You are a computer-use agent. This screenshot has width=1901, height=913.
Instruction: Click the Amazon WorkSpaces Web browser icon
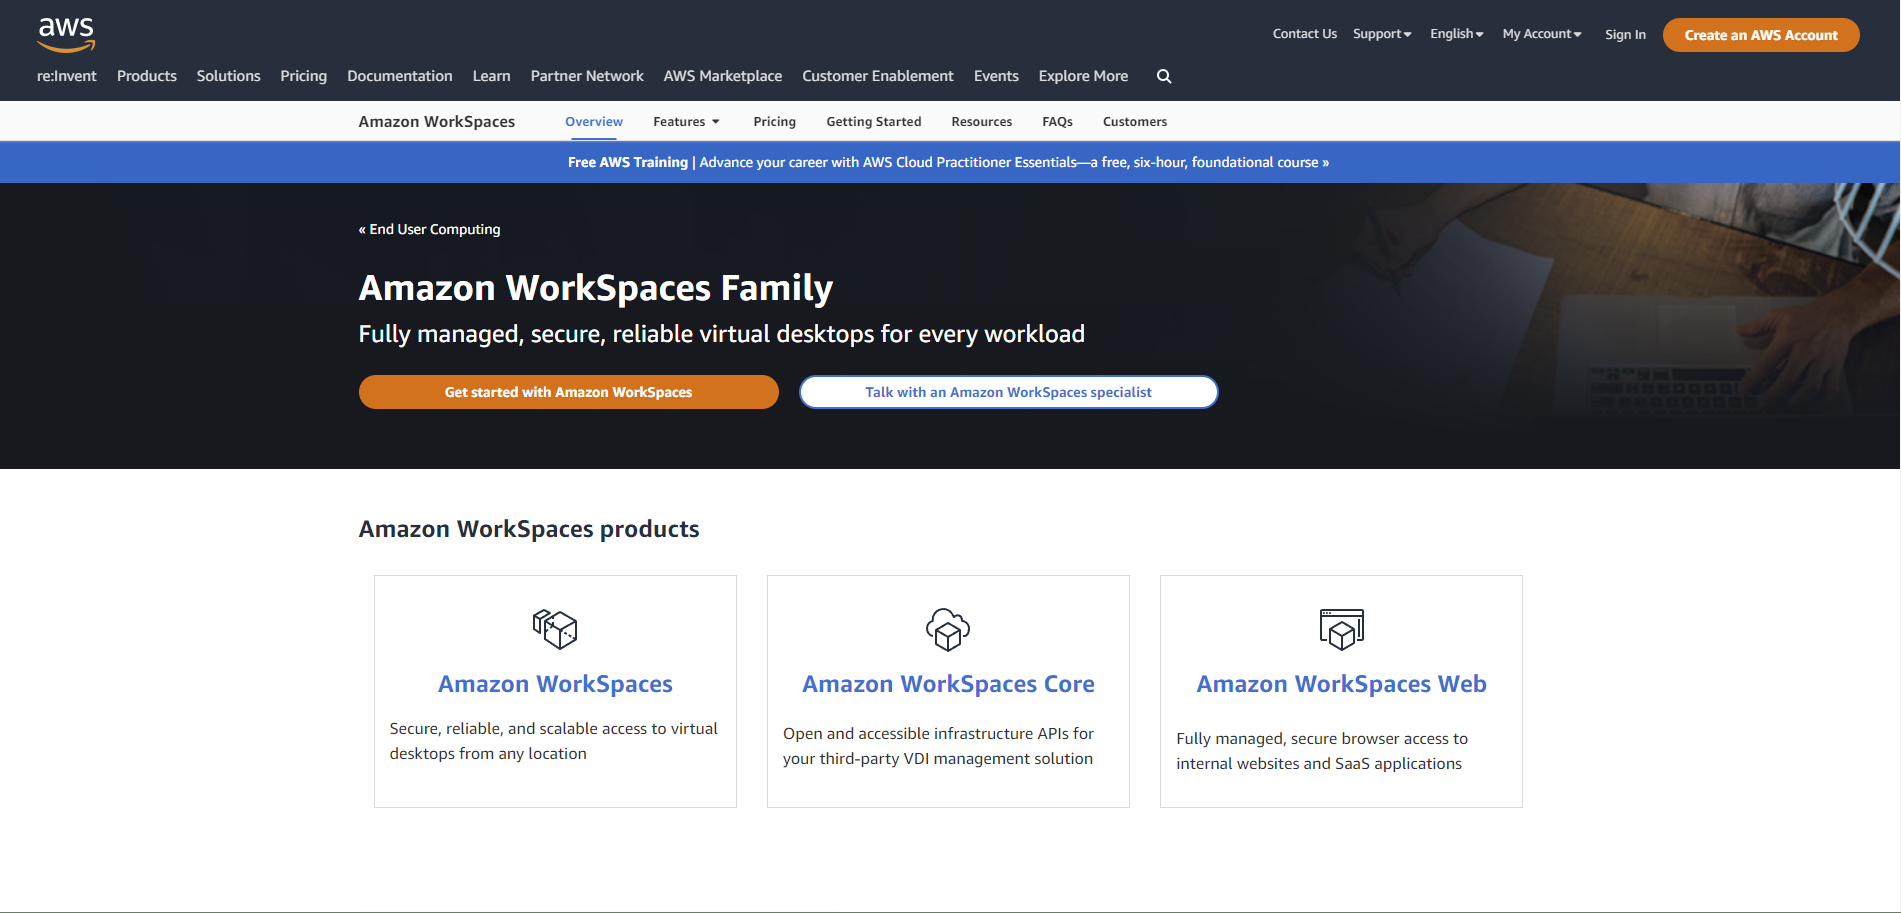click(1341, 629)
